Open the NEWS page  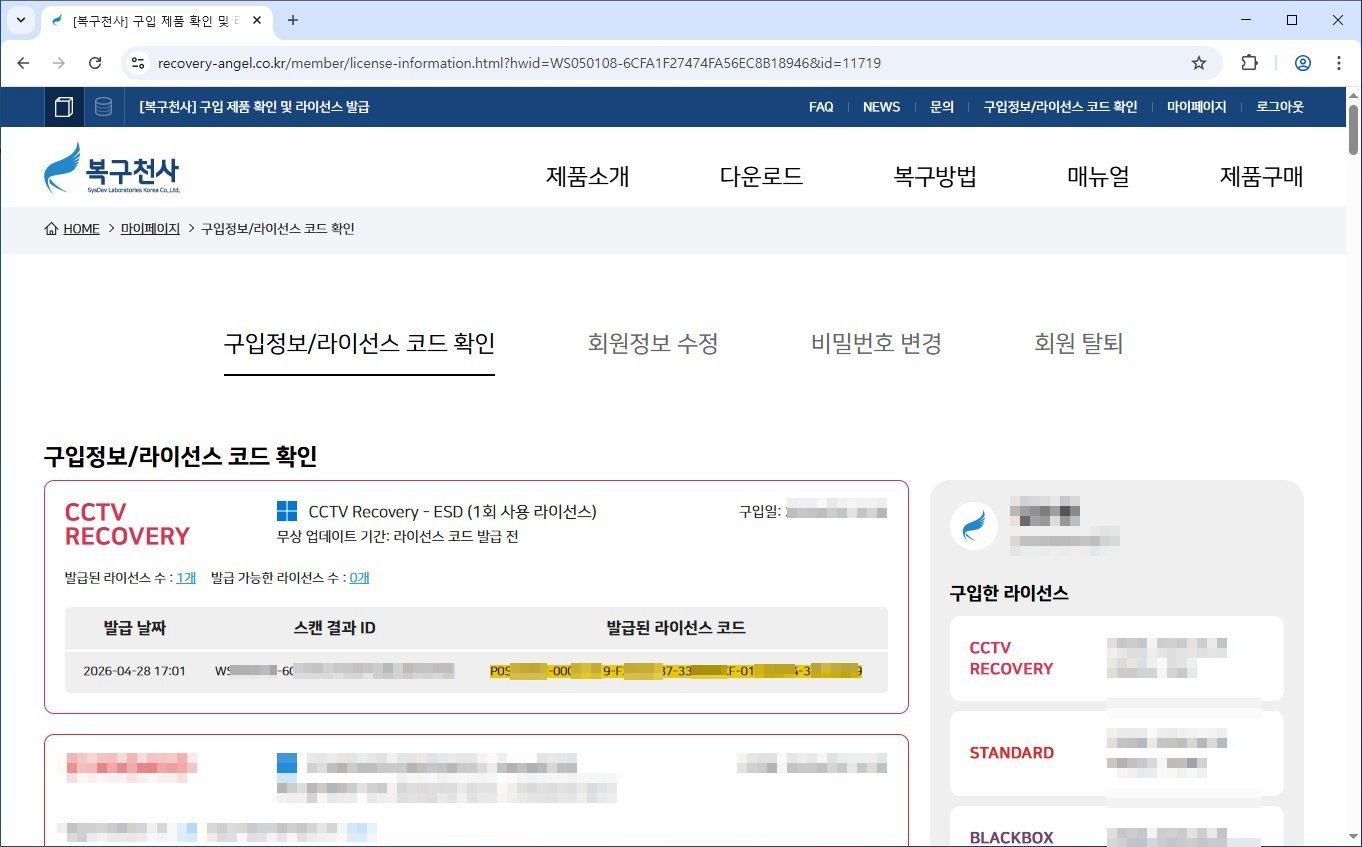tap(881, 107)
